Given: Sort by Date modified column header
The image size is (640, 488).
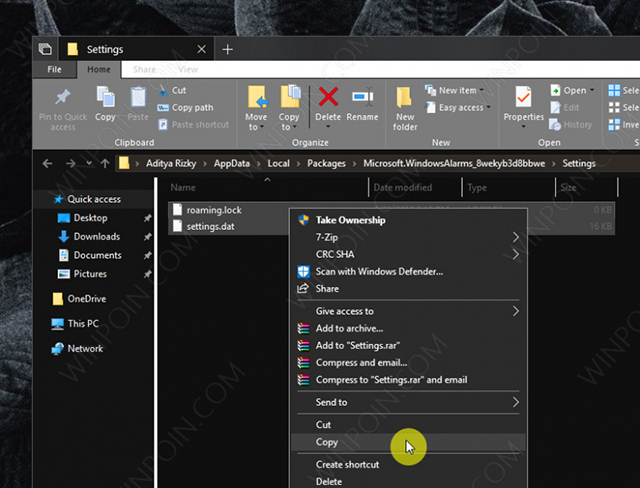Looking at the screenshot, I should point(402,188).
